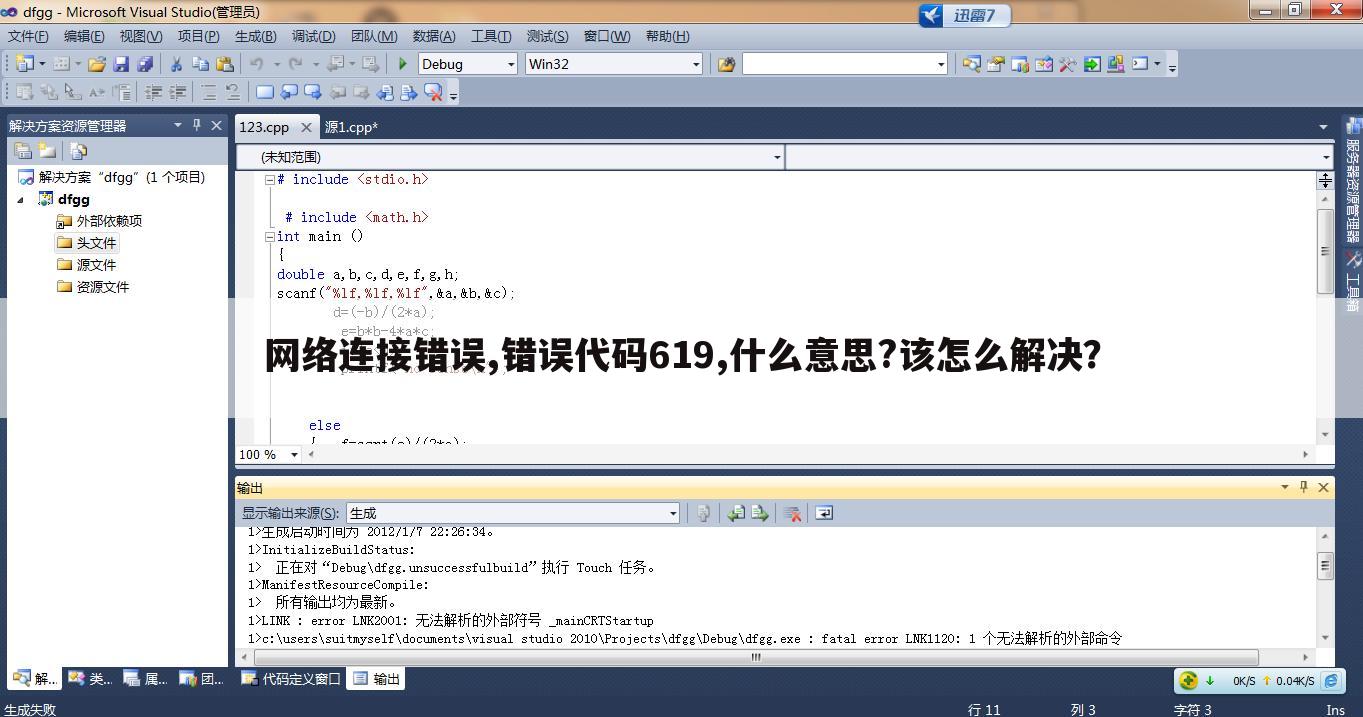Viewport: 1363px width, 717px height.
Task: Click the Open File folder icon
Action: click(97, 64)
